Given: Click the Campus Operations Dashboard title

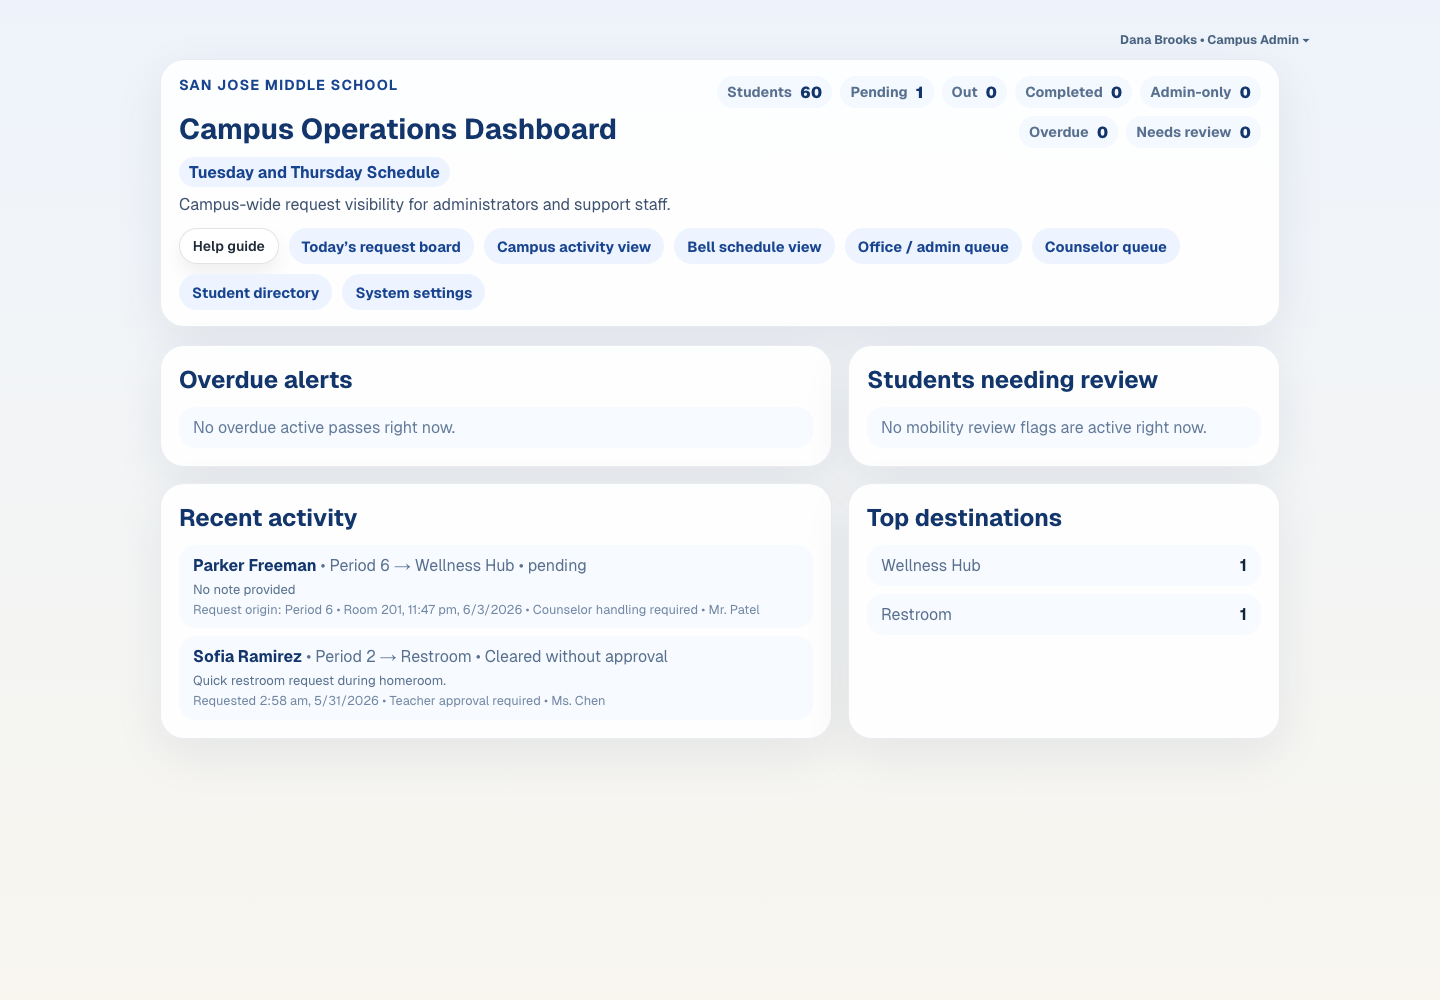Looking at the screenshot, I should (398, 129).
